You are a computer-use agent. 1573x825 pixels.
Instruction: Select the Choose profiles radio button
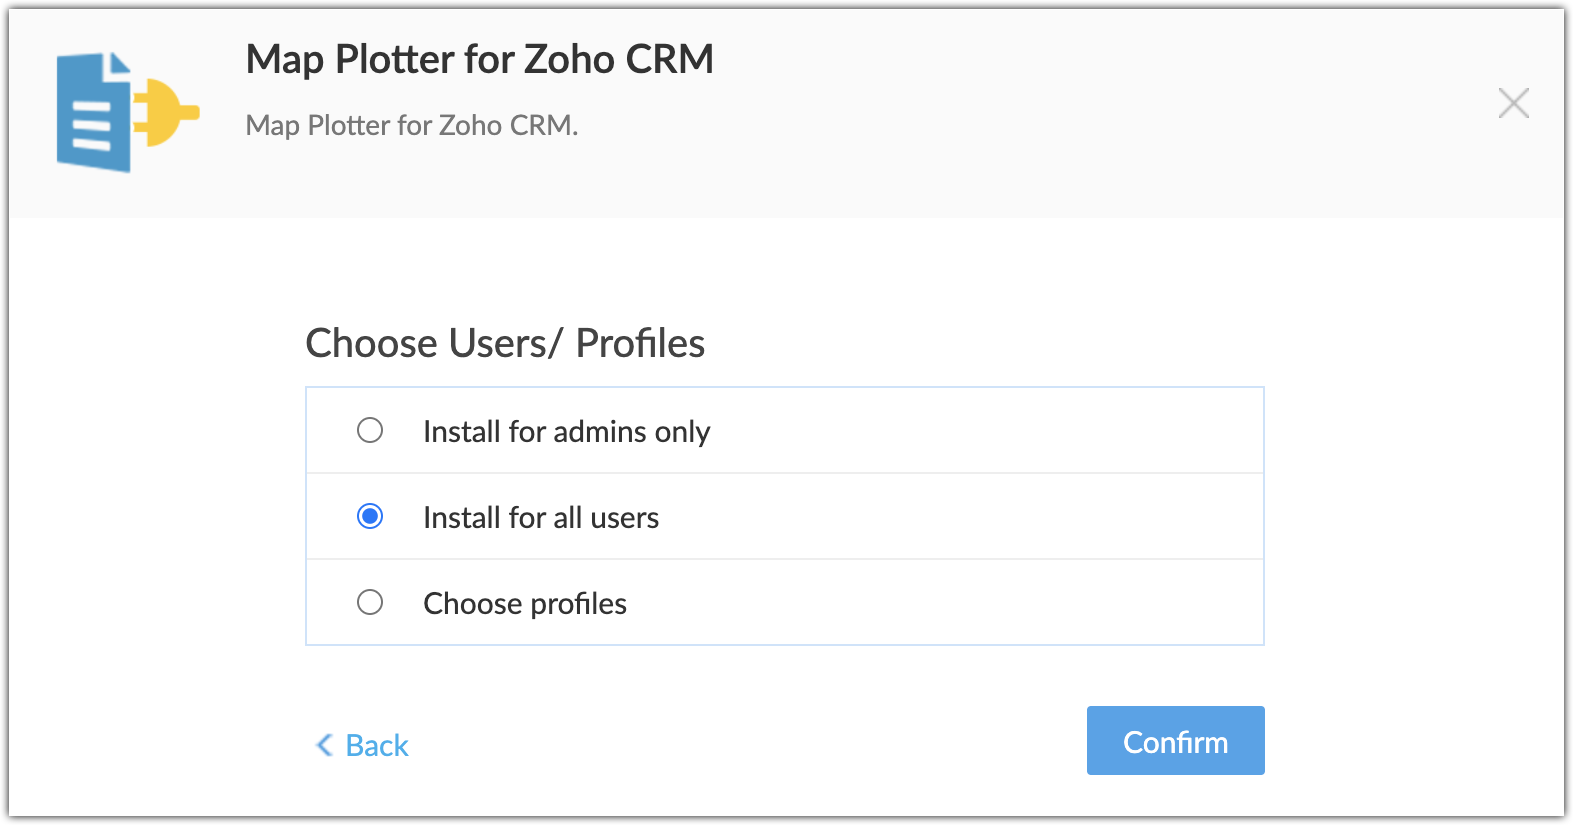[x=370, y=602]
